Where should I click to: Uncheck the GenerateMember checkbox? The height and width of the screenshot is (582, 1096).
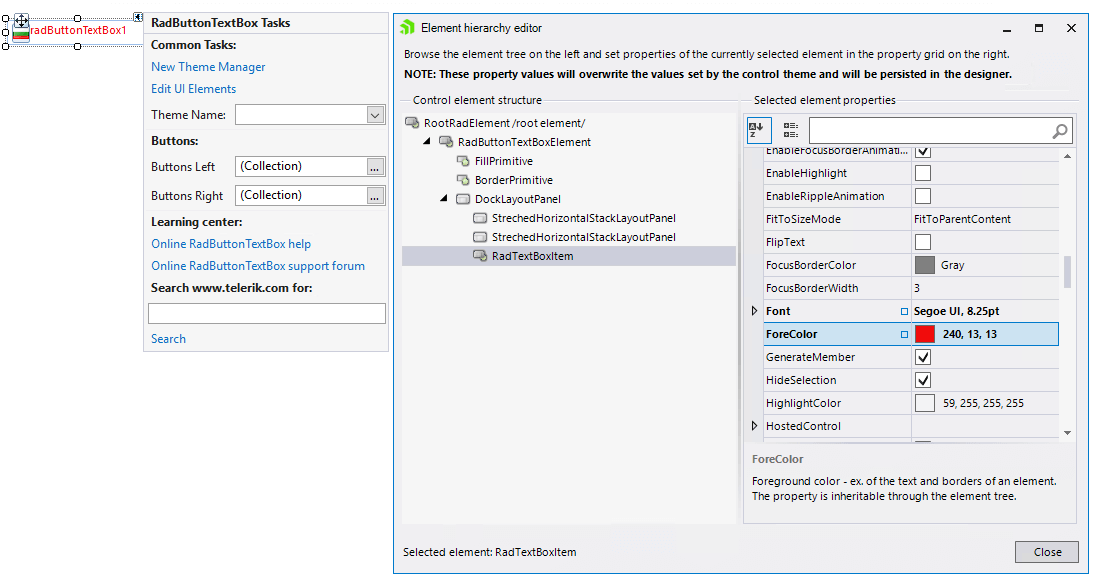(923, 358)
